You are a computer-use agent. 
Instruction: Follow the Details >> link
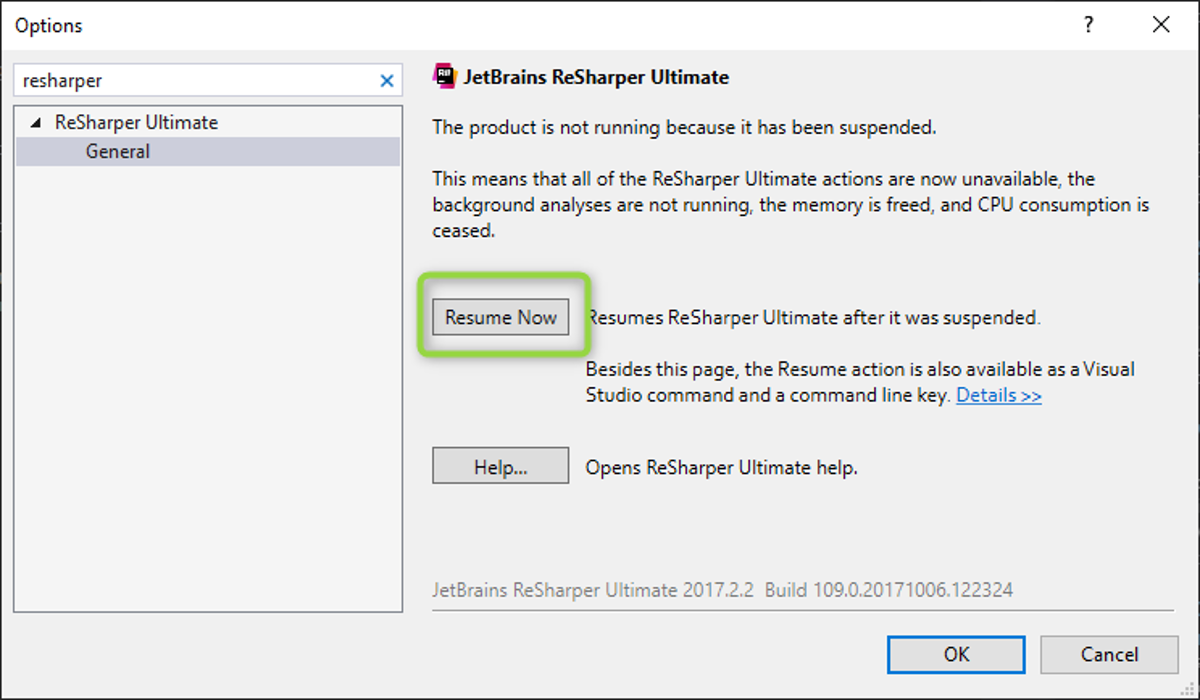998,395
